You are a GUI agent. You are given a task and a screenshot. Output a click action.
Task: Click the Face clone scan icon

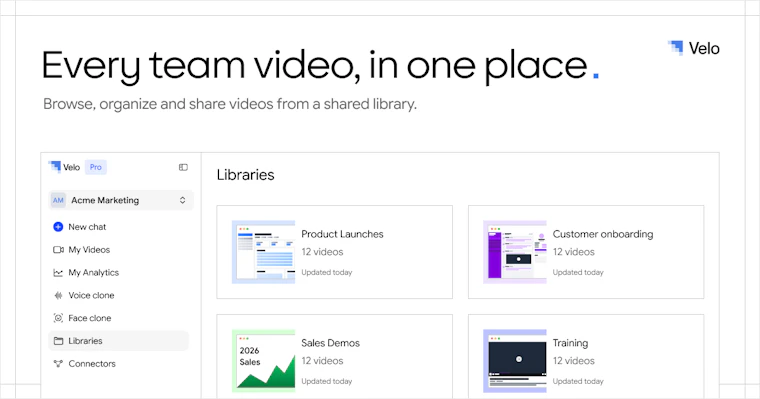tap(58, 318)
